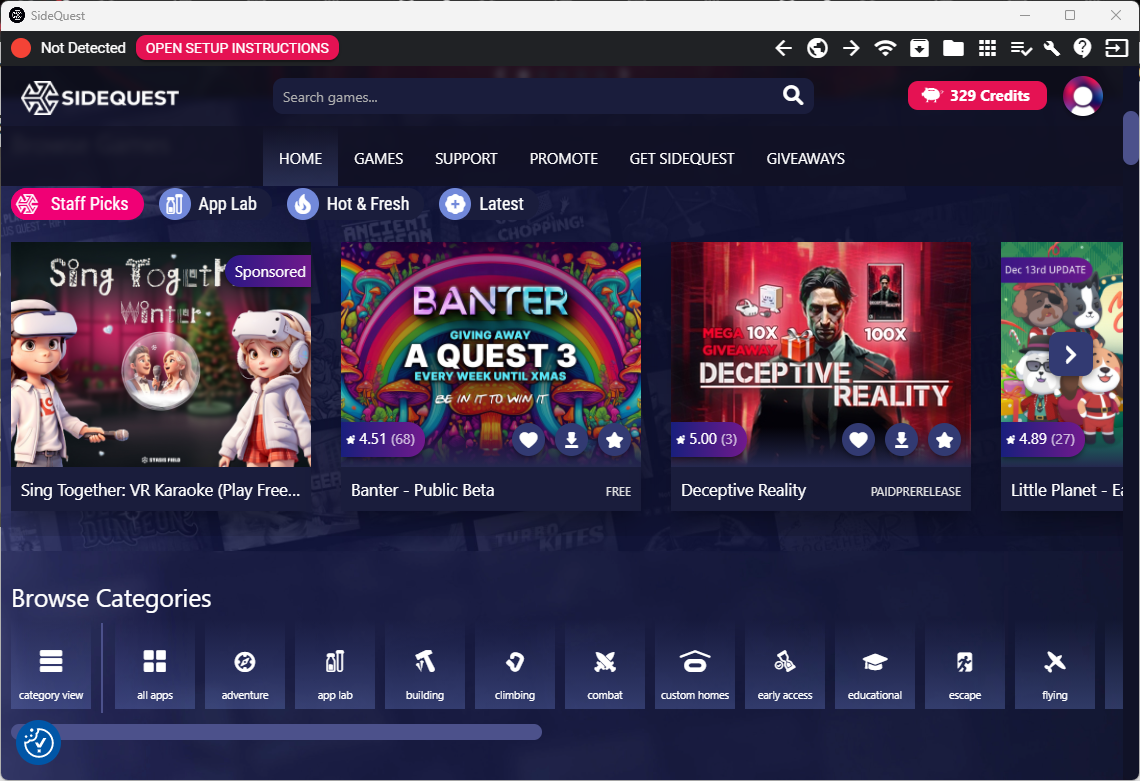Viewport: 1140px width, 781px height.
Task: Click the red Not Detected status indicator
Action: [21, 48]
